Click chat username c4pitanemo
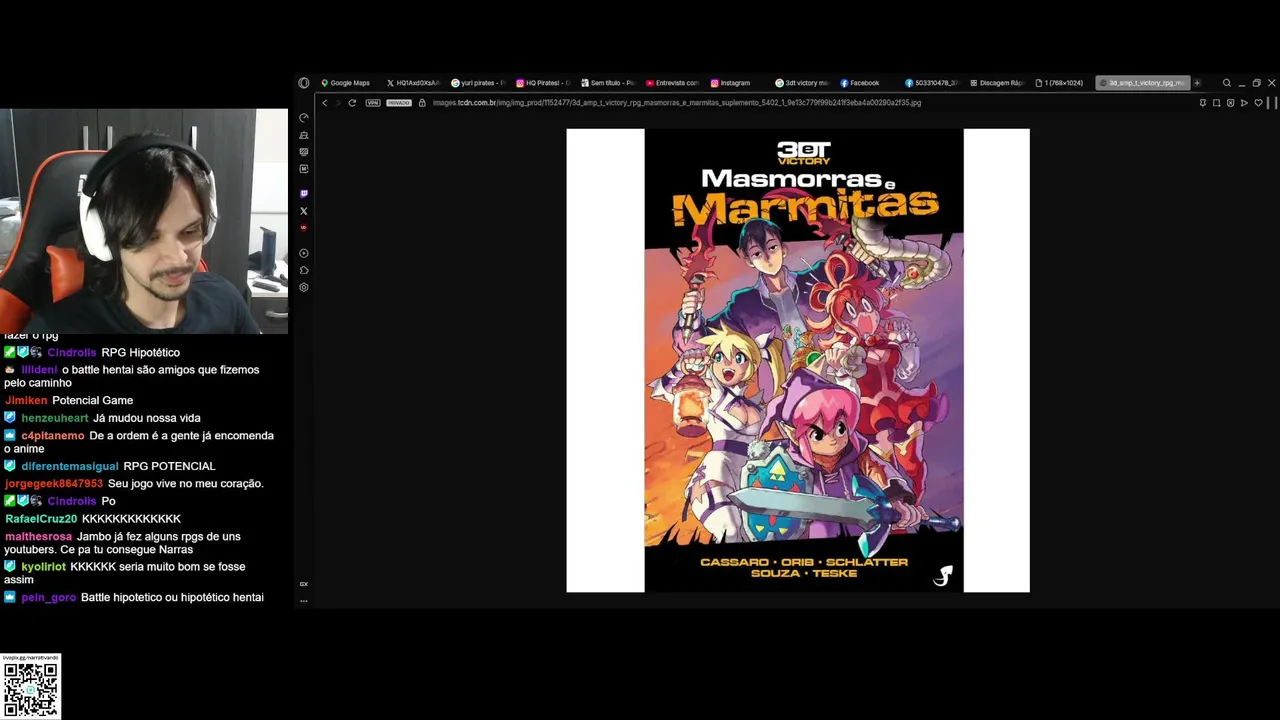The image size is (1280, 720). coord(53,436)
